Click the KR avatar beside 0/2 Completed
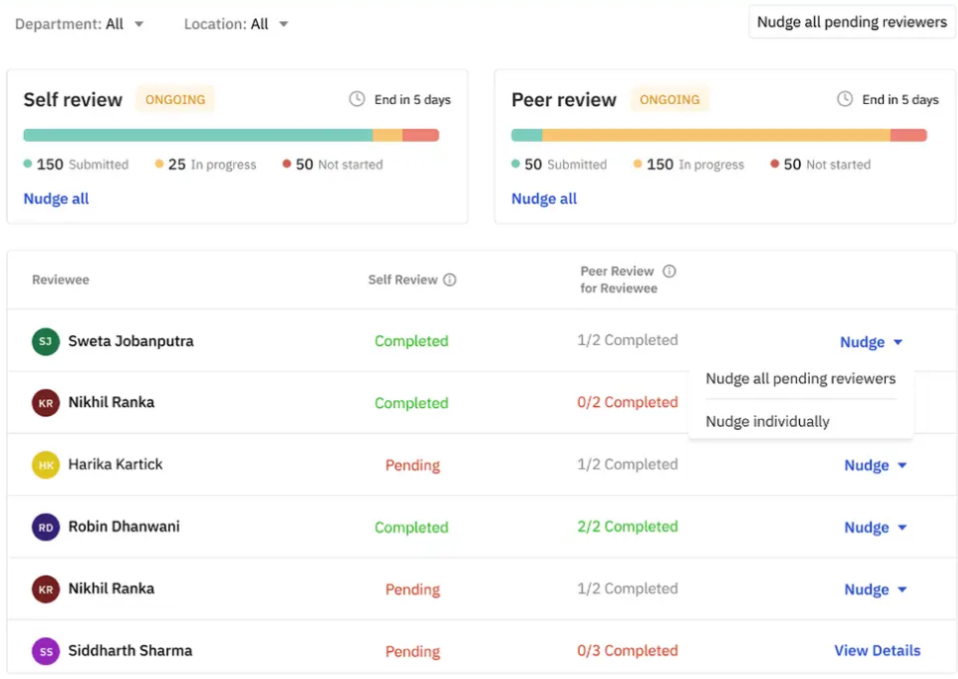Viewport: 958px width, 679px height. point(46,403)
